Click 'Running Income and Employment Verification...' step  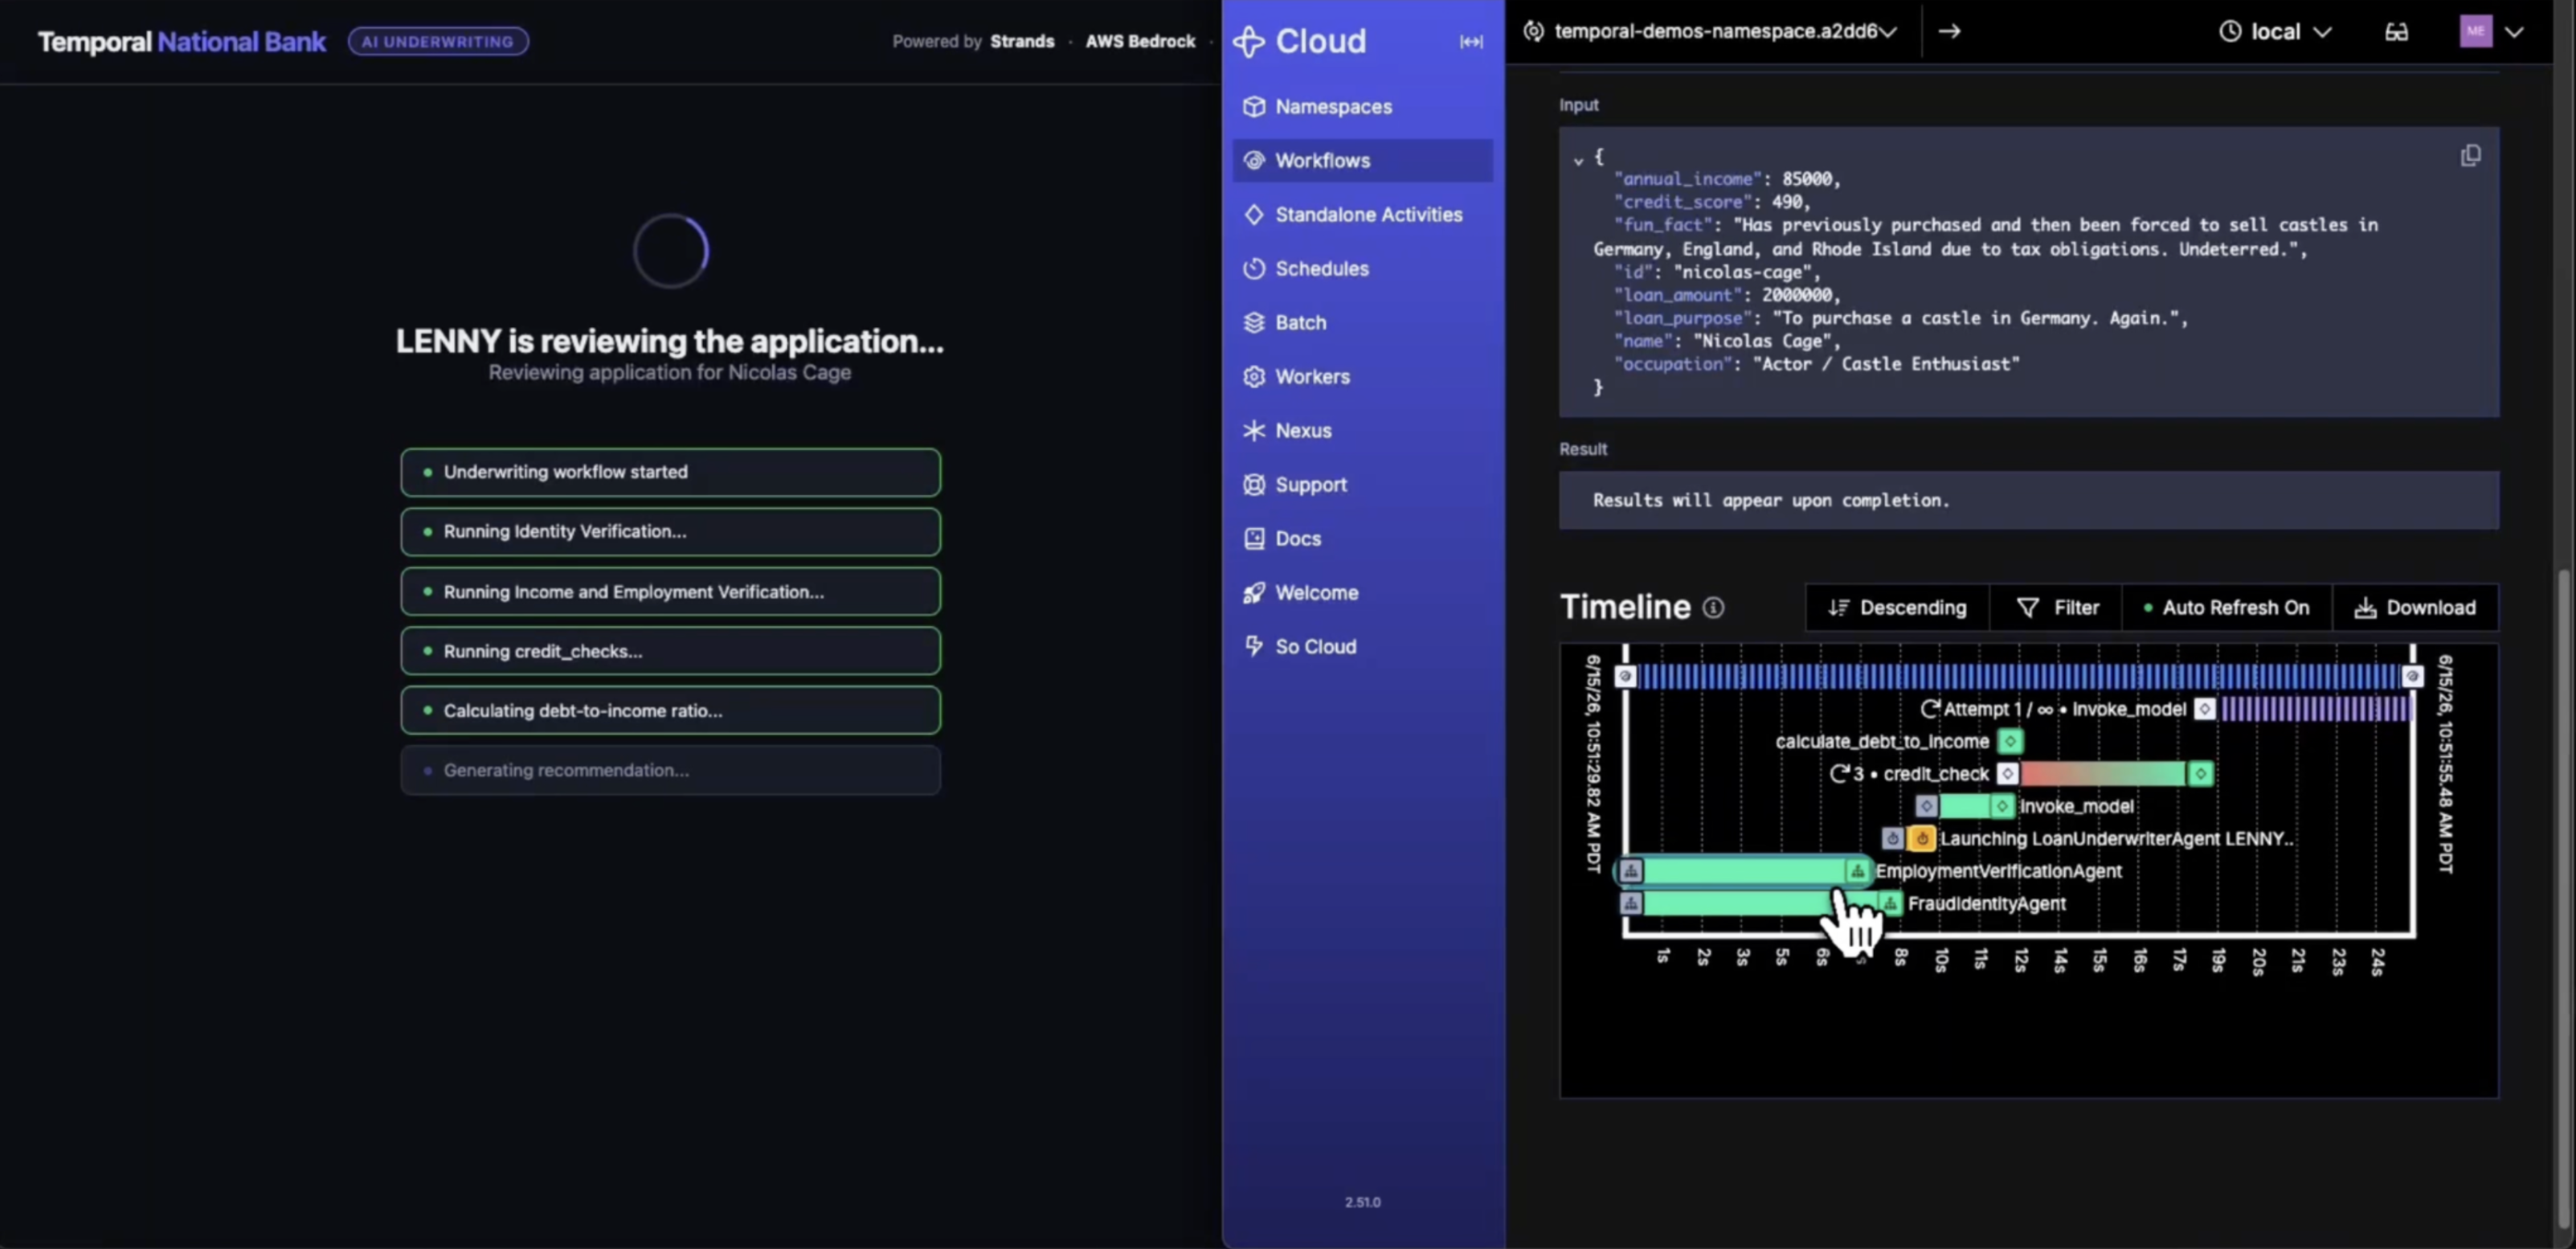pos(670,591)
